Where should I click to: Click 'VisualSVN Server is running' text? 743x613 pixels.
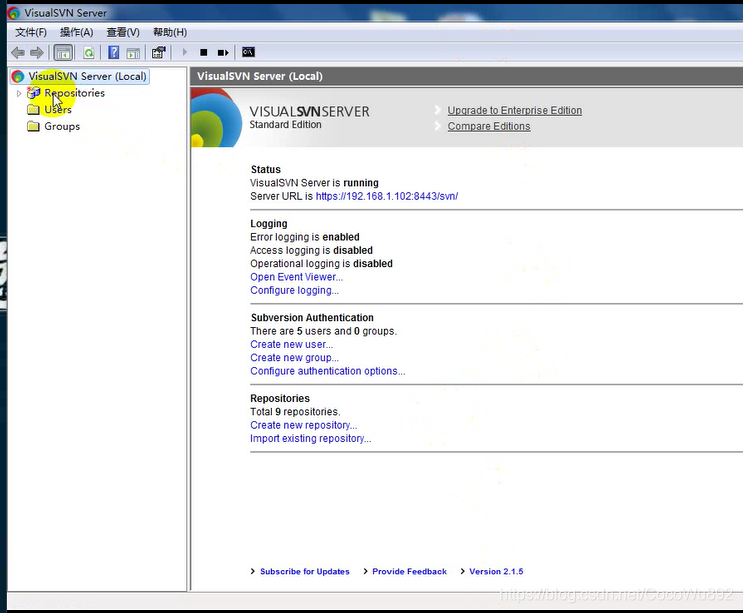(314, 183)
